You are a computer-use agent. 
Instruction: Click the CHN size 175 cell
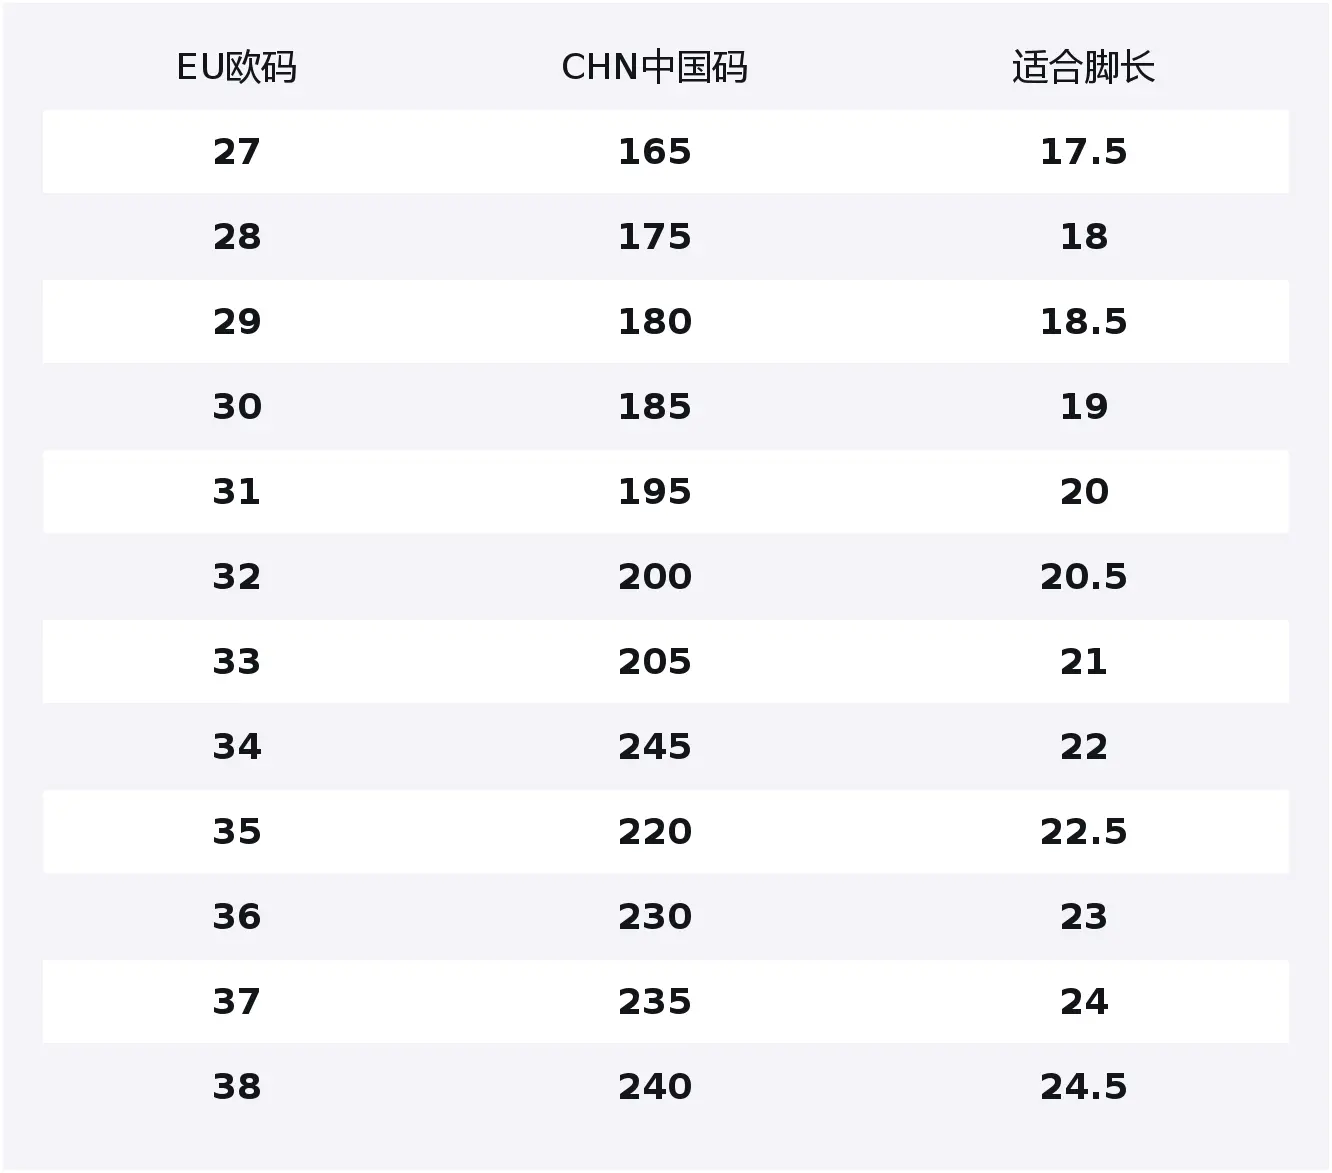[654, 237]
